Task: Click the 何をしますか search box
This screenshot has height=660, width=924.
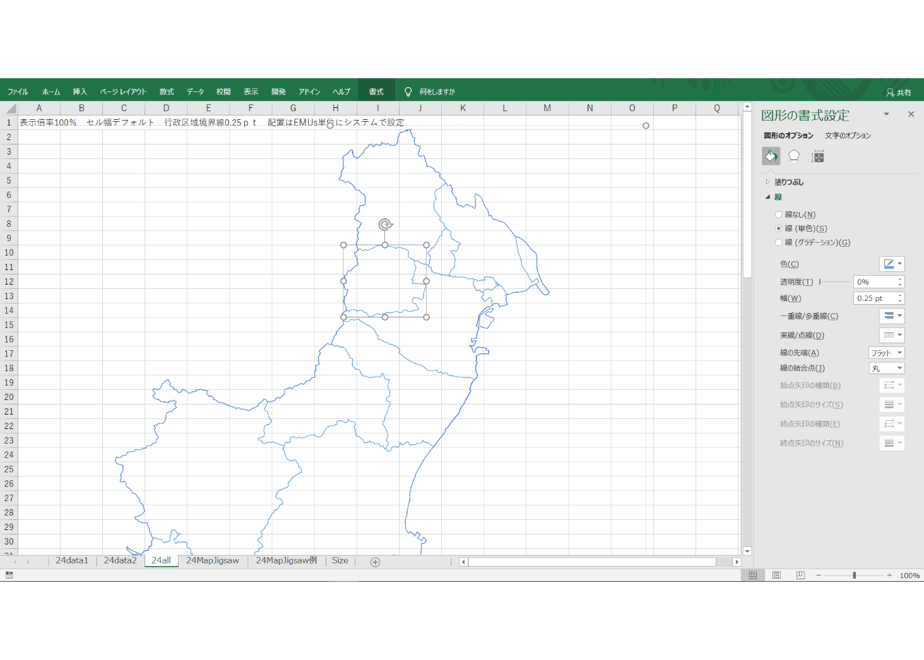Action: pos(437,92)
